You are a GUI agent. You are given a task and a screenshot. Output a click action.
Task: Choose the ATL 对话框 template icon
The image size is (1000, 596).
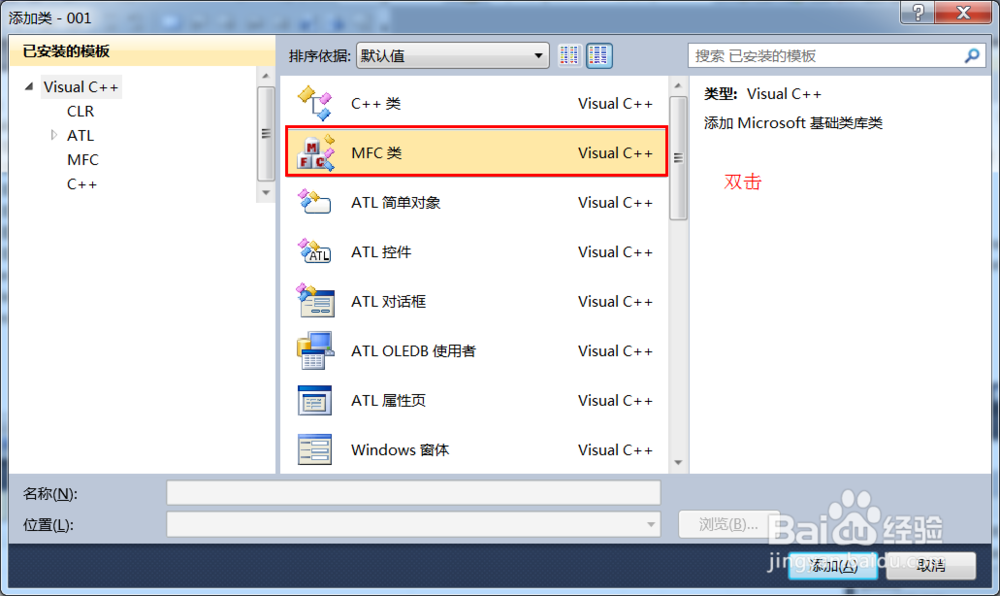315,301
